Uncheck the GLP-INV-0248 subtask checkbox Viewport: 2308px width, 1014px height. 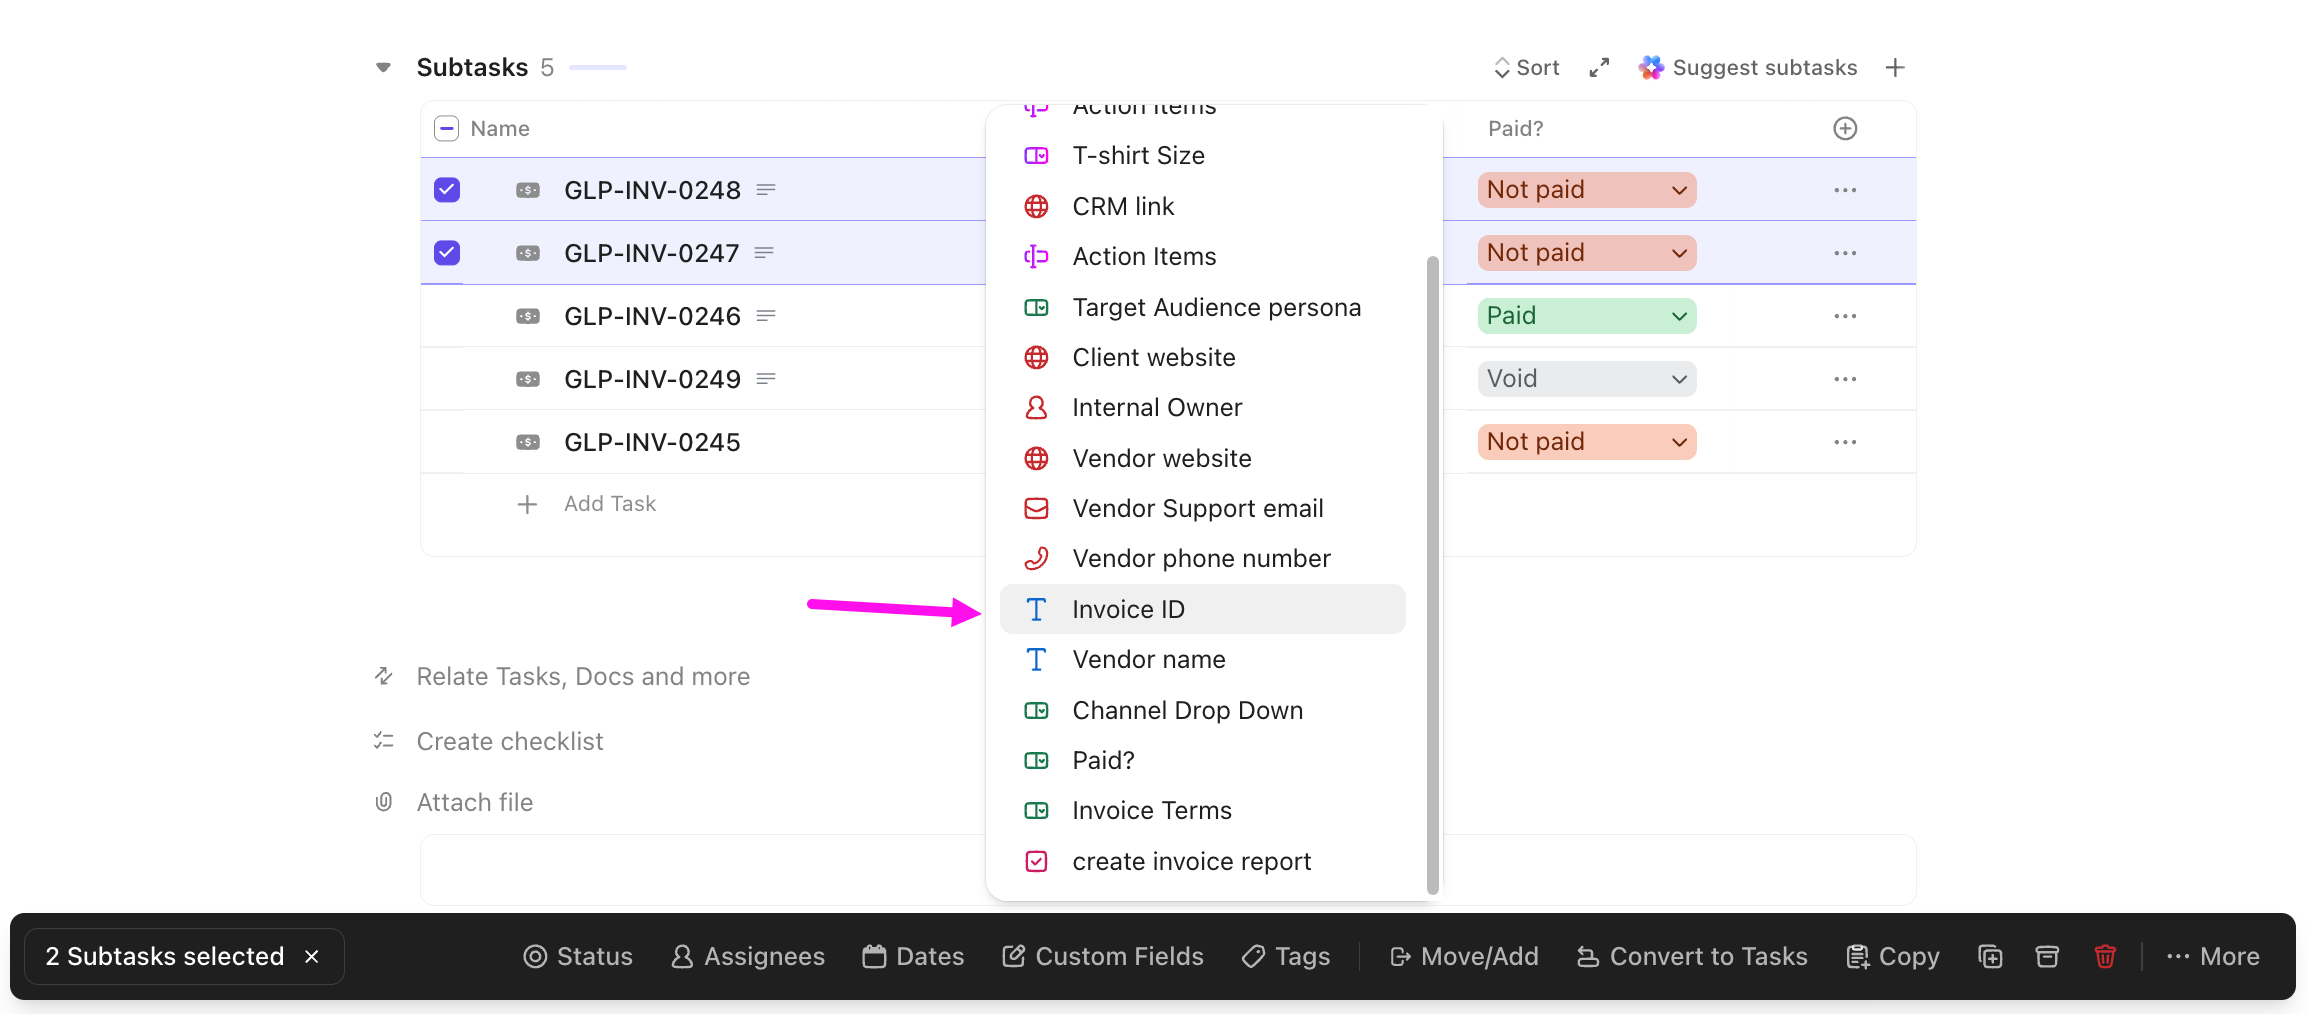(x=446, y=189)
